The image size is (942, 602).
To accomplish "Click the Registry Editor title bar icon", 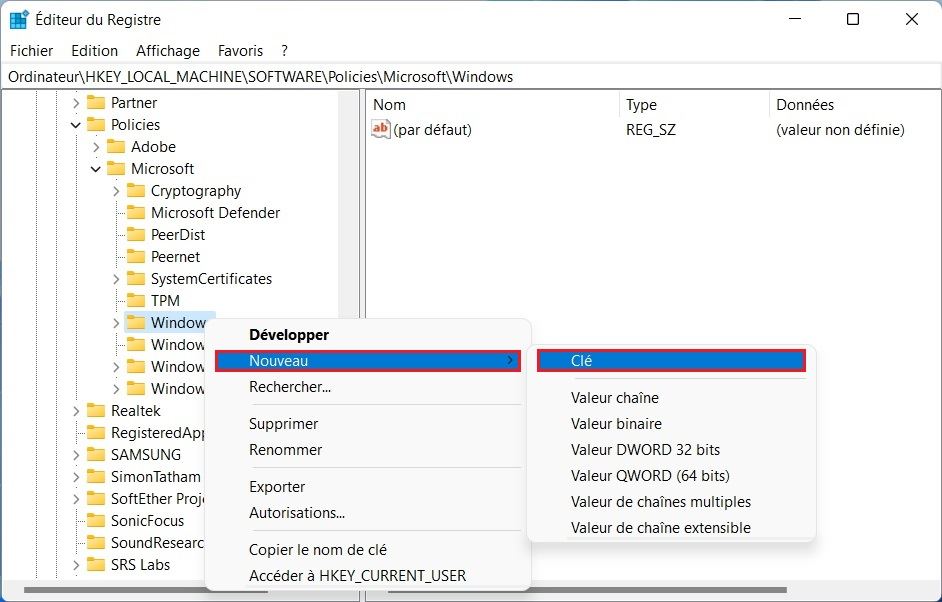I will (18, 18).
